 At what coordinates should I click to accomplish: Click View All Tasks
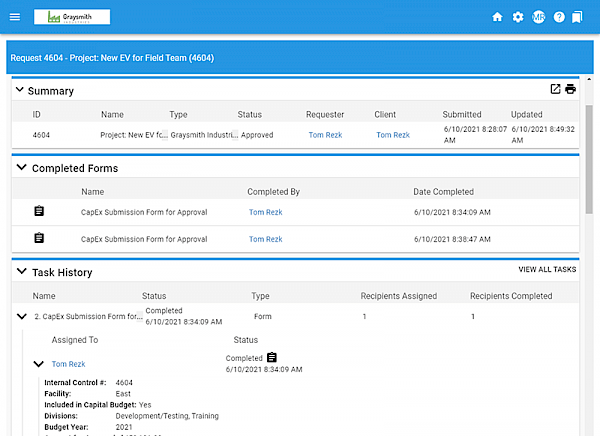(546, 270)
